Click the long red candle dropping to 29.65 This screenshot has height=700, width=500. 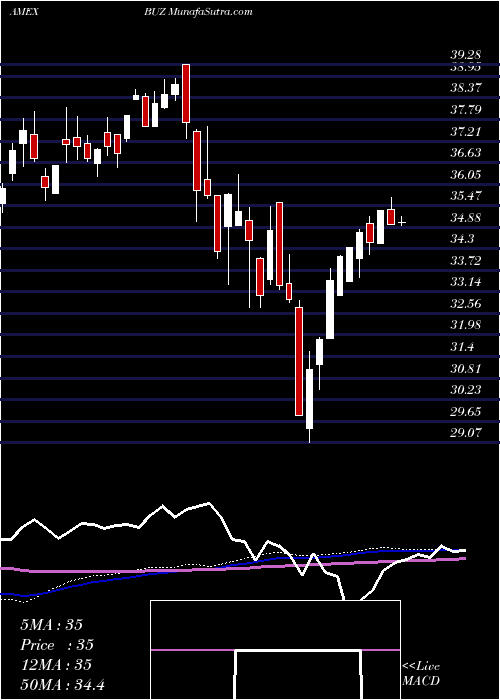(299, 362)
